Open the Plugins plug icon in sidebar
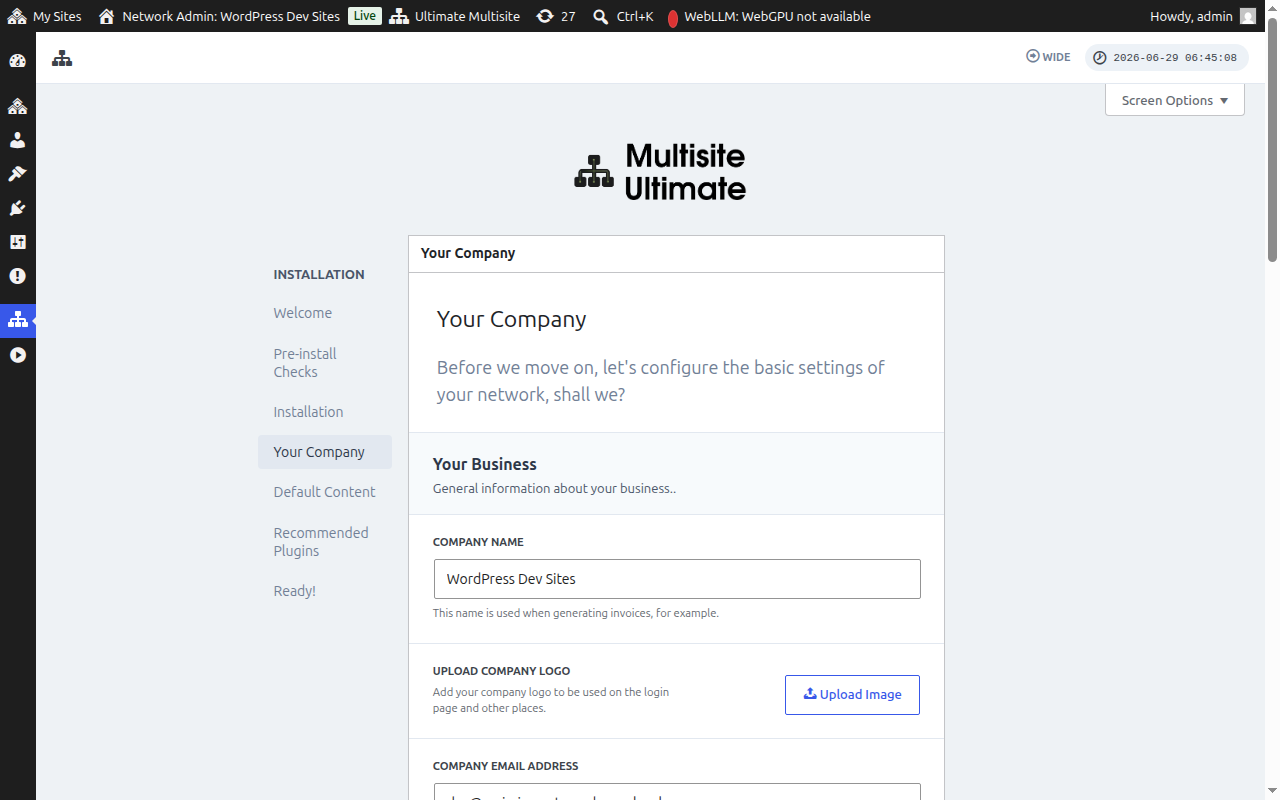The width and height of the screenshot is (1280, 800). click(17, 208)
